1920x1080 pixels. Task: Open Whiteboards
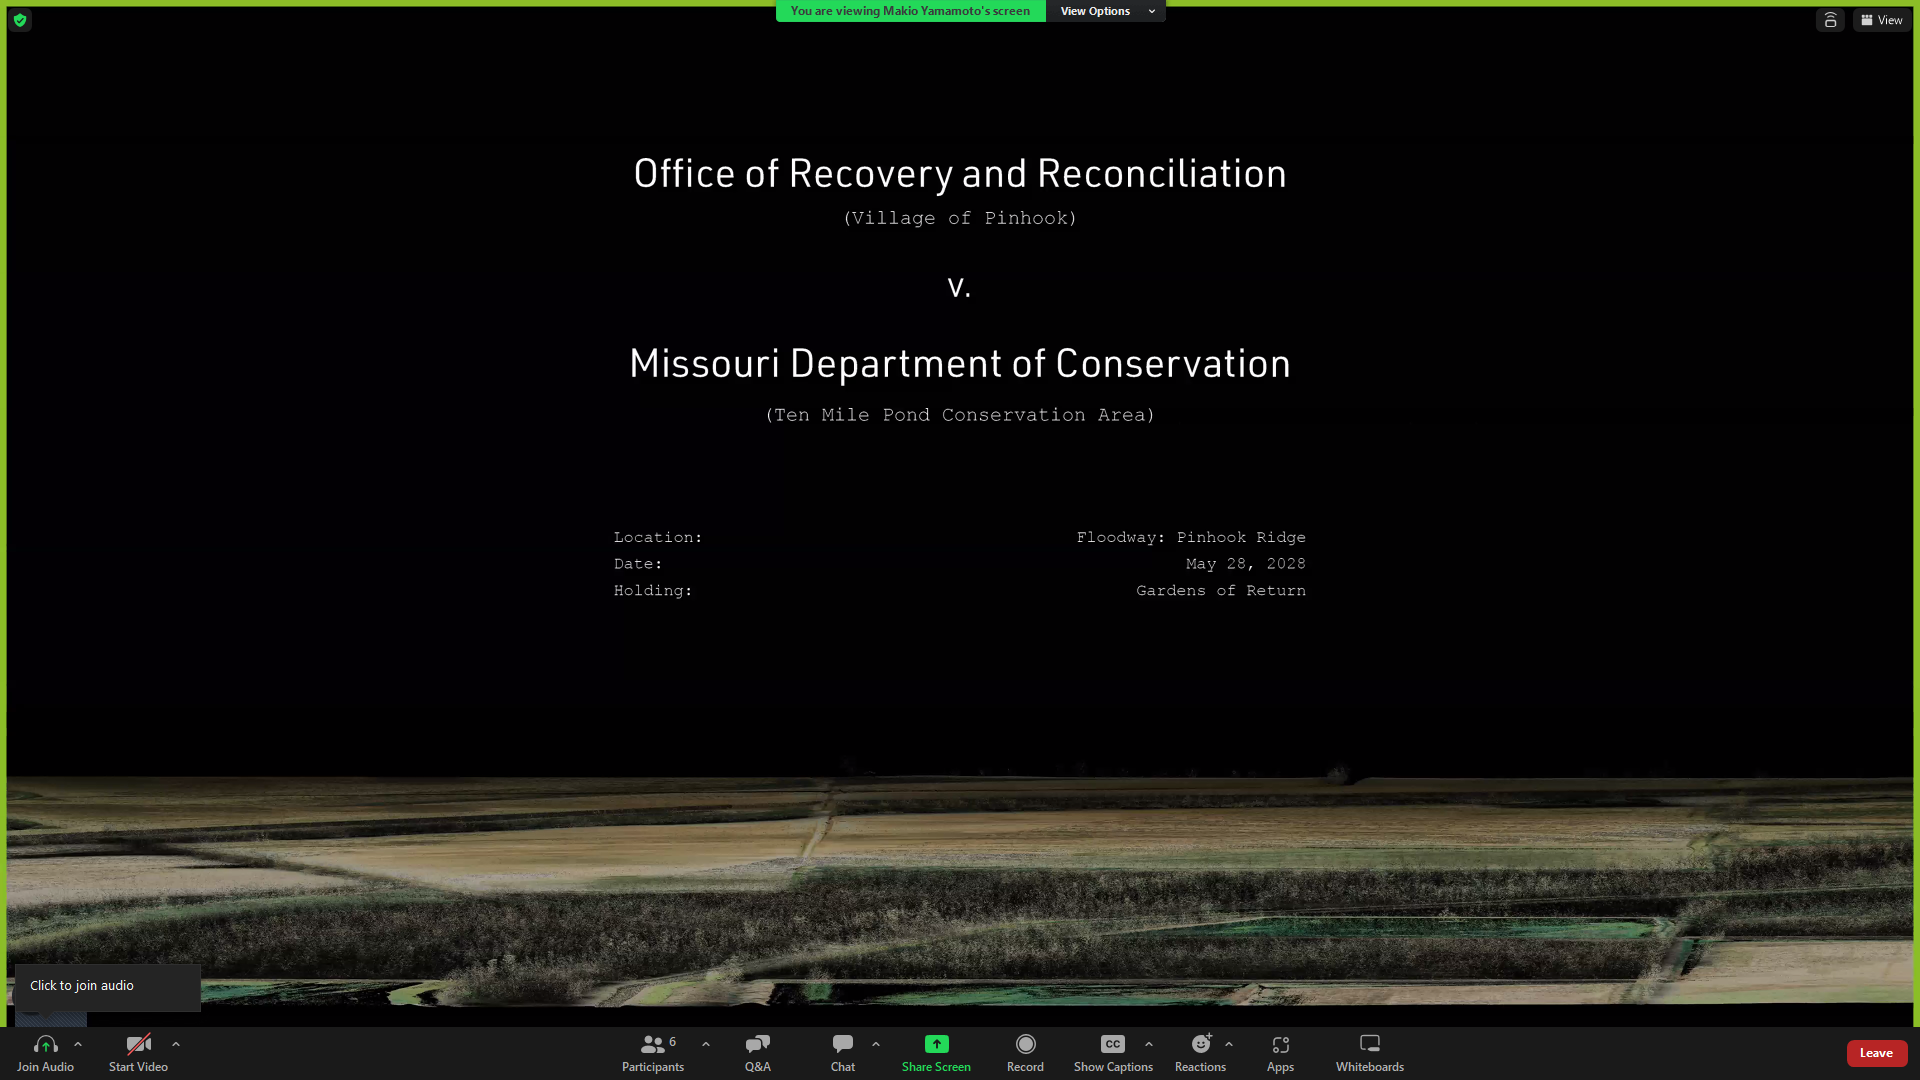coord(1370,1053)
